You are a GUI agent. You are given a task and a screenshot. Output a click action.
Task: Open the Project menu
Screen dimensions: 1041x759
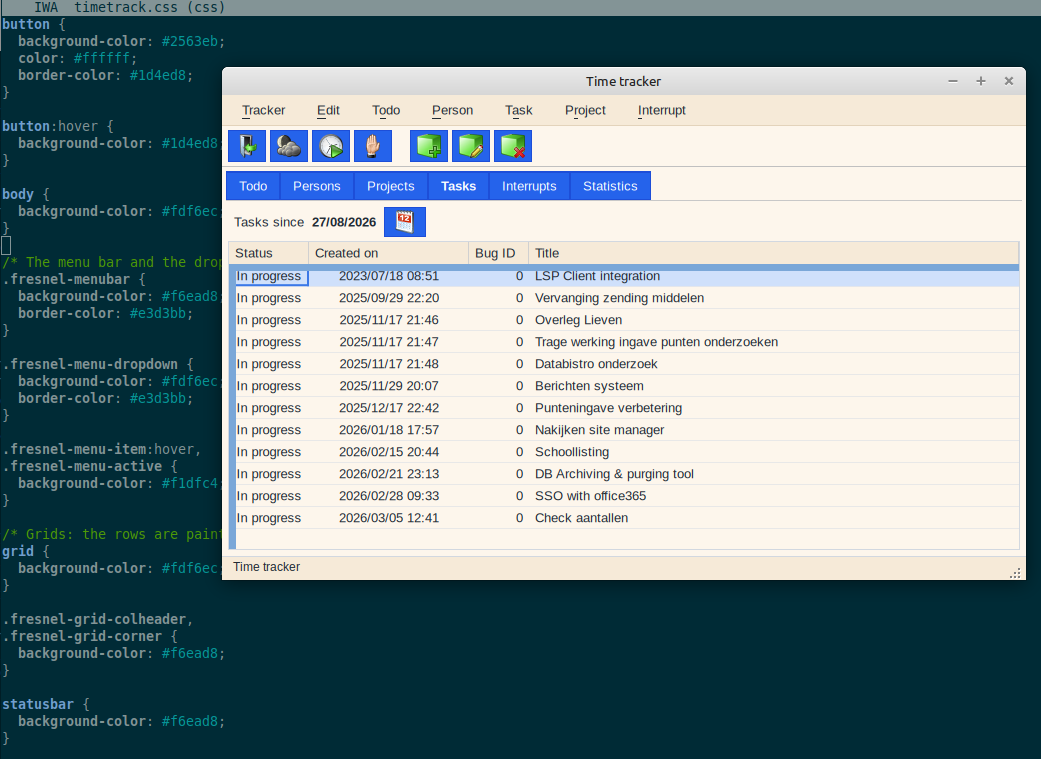click(x=585, y=110)
